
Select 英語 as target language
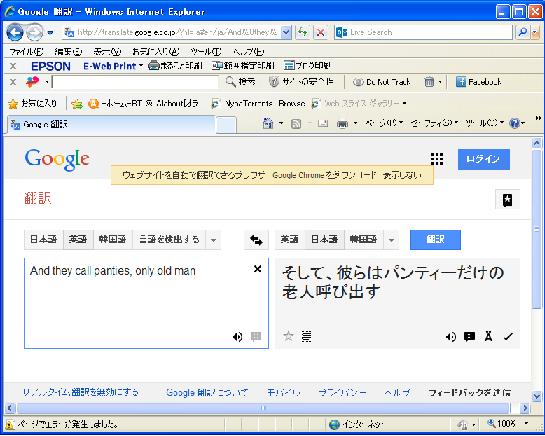coord(290,240)
